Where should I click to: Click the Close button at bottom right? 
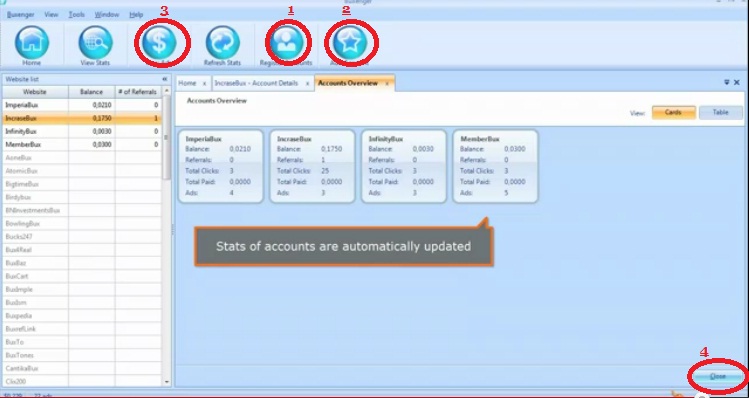click(x=717, y=376)
